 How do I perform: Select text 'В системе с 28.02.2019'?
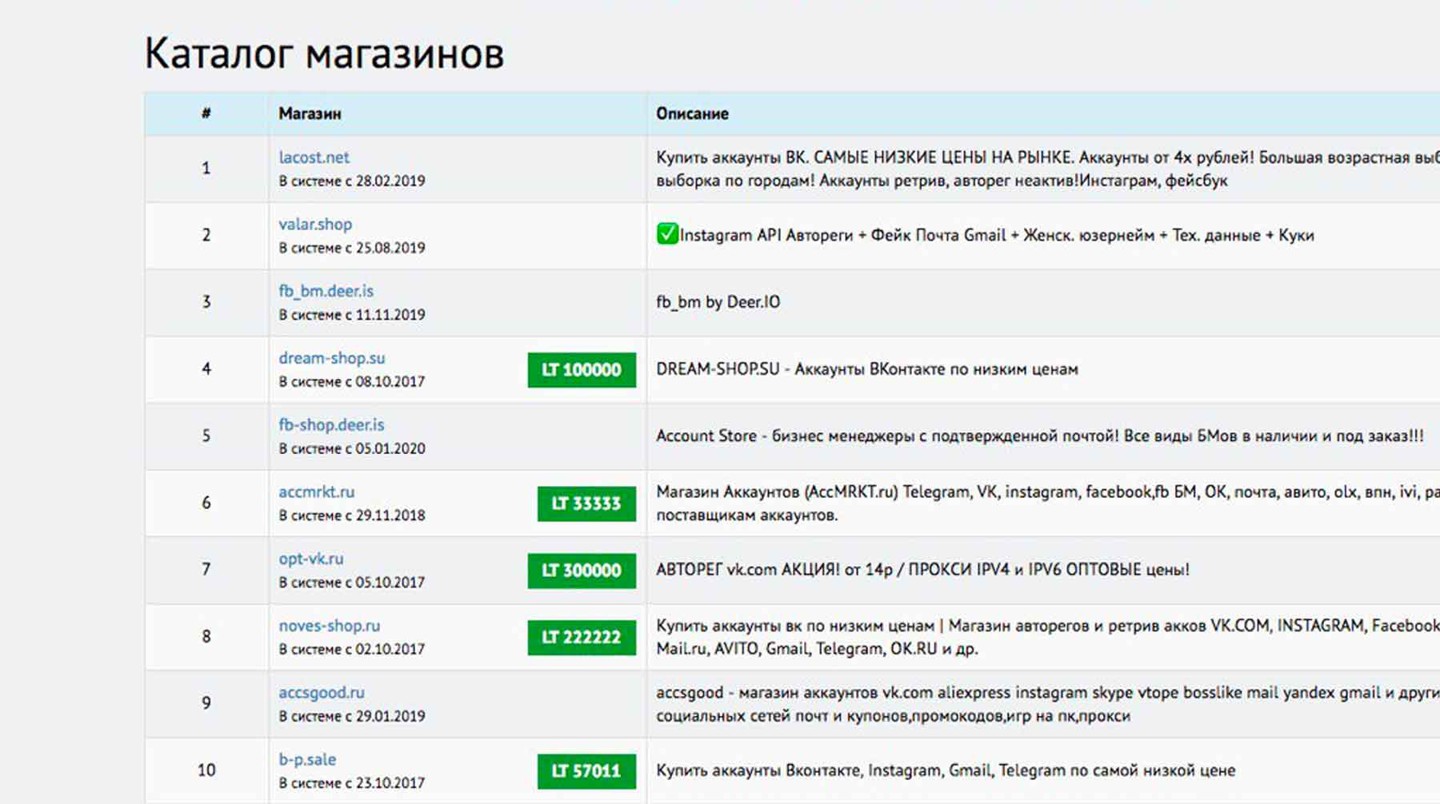click(352, 181)
